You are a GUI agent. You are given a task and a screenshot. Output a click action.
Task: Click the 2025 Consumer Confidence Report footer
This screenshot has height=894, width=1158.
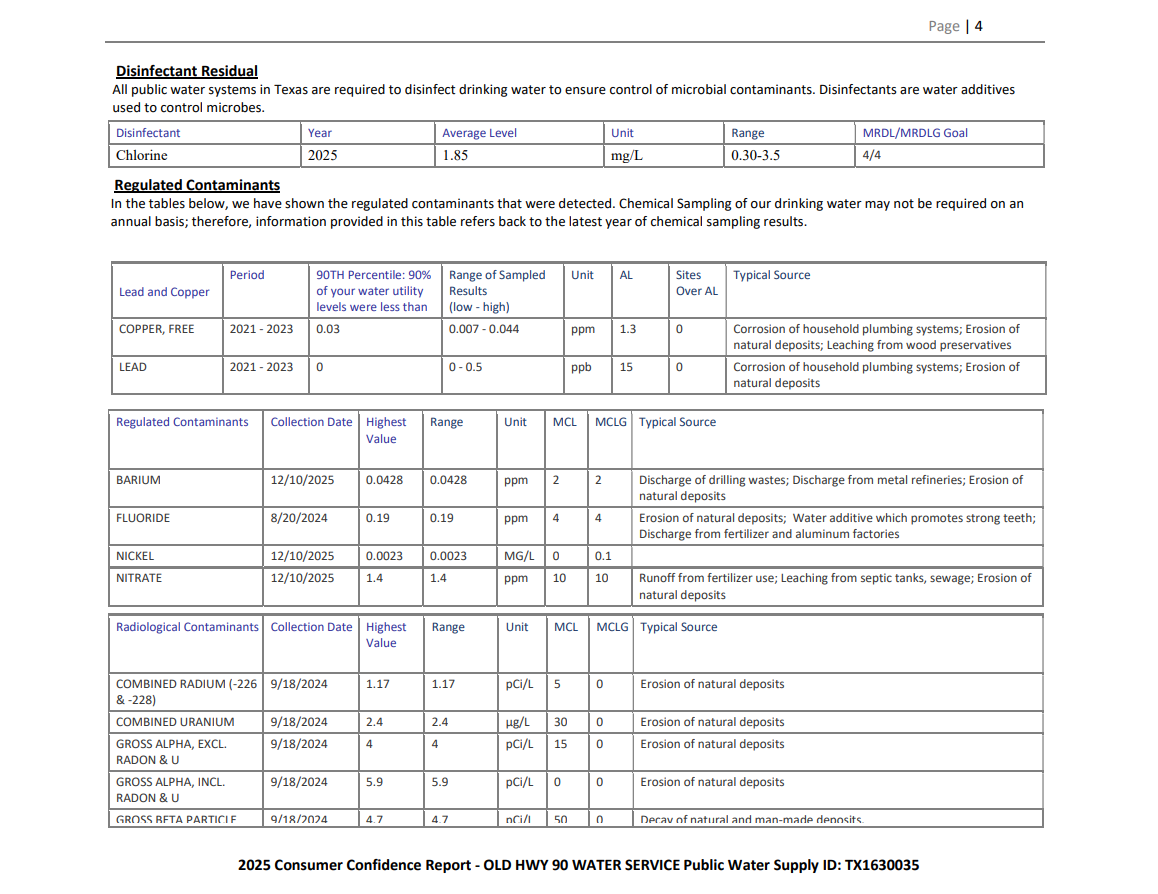578,865
